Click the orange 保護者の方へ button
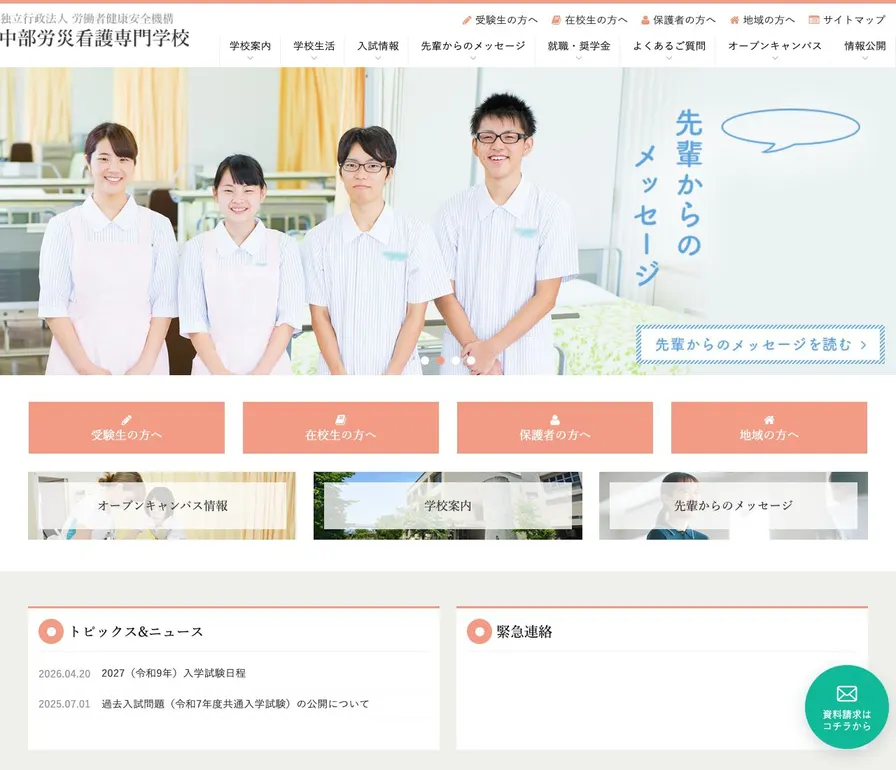The width and height of the screenshot is (896, 770). (555, 427)
